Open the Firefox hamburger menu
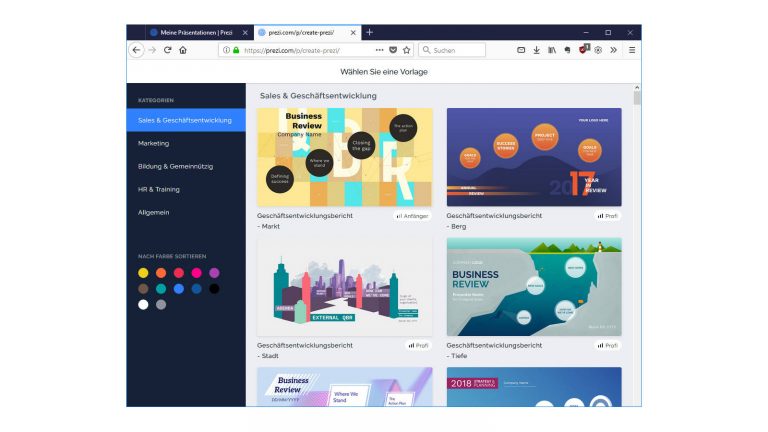768x432 pixels. coord(631,50)
